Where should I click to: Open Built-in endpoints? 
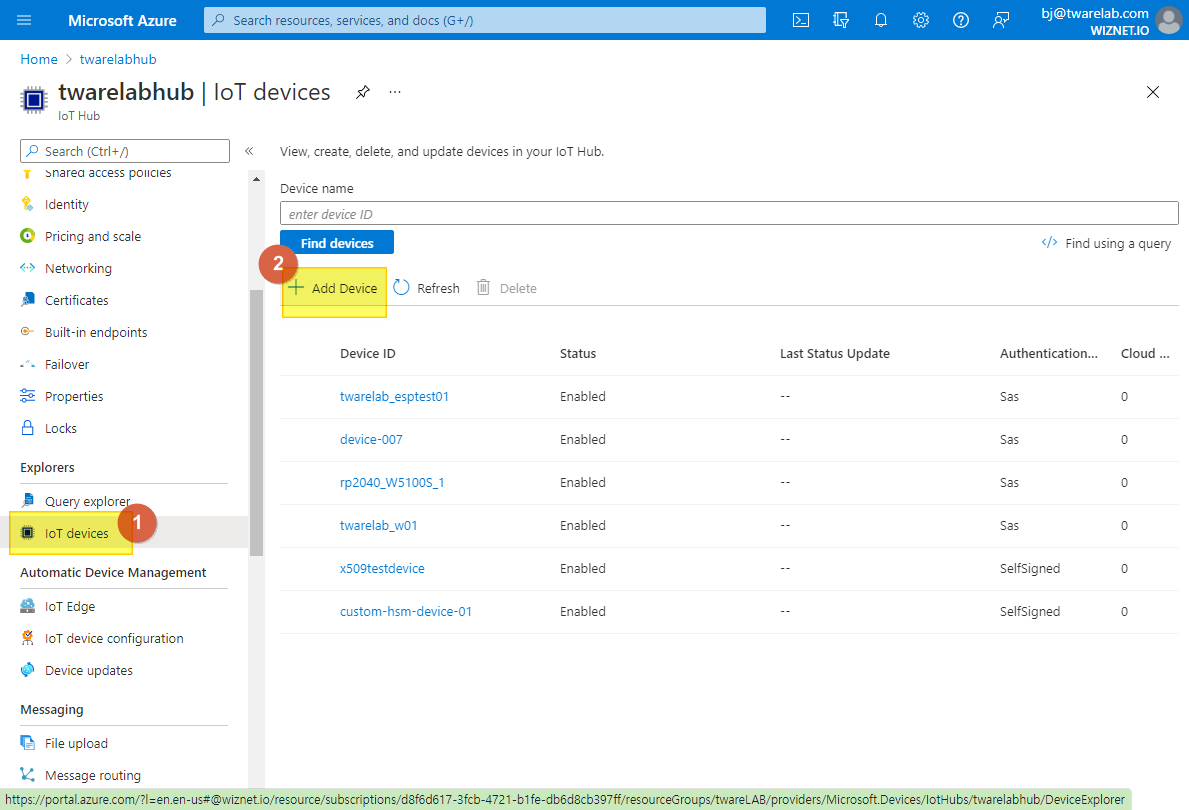click(96, 331)
